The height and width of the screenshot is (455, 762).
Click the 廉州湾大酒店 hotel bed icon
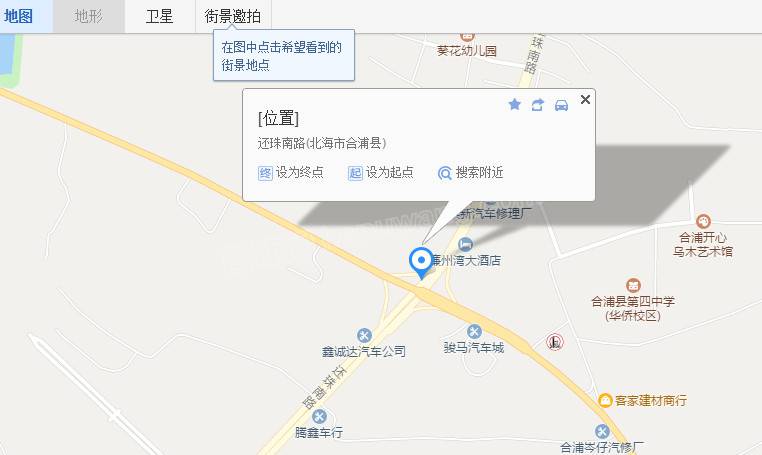[466, 244]
